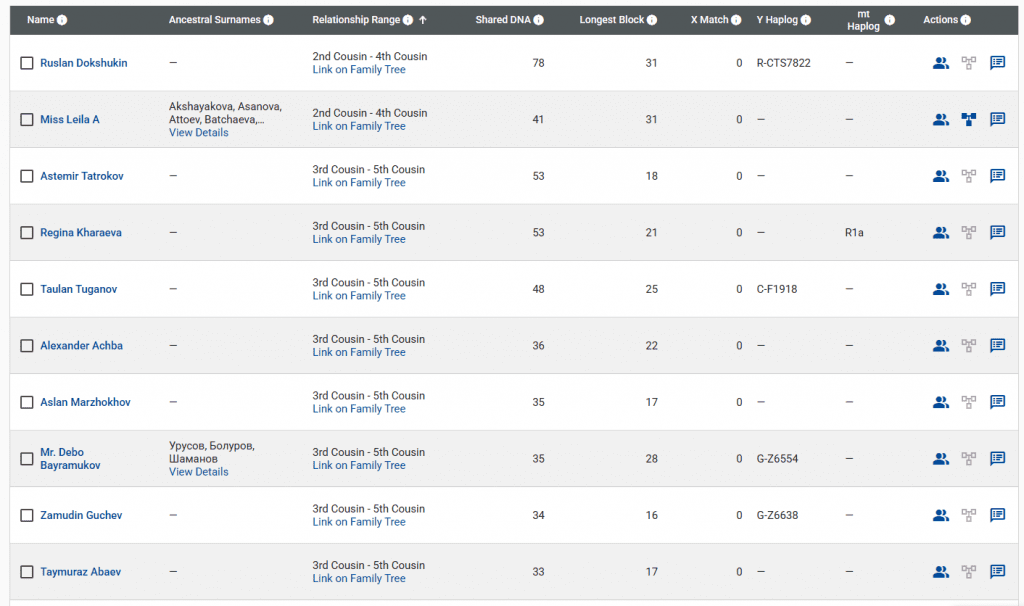
Task: Open Regina Kharaeva's profile name link
Action: tap(81, 233)
